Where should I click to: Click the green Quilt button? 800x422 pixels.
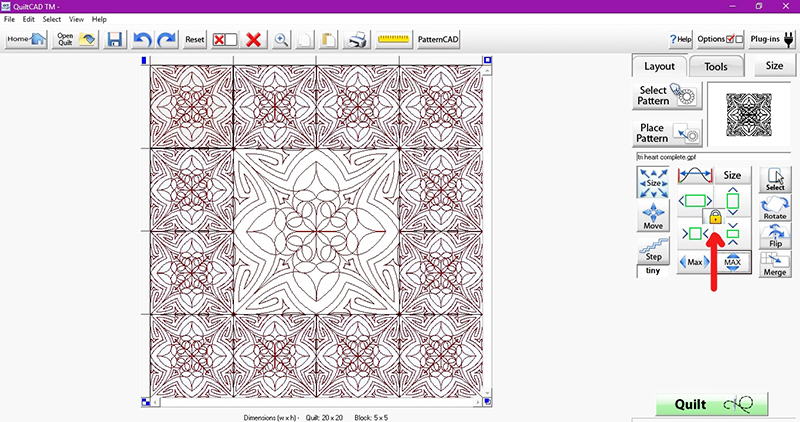[x=712, y=404]
